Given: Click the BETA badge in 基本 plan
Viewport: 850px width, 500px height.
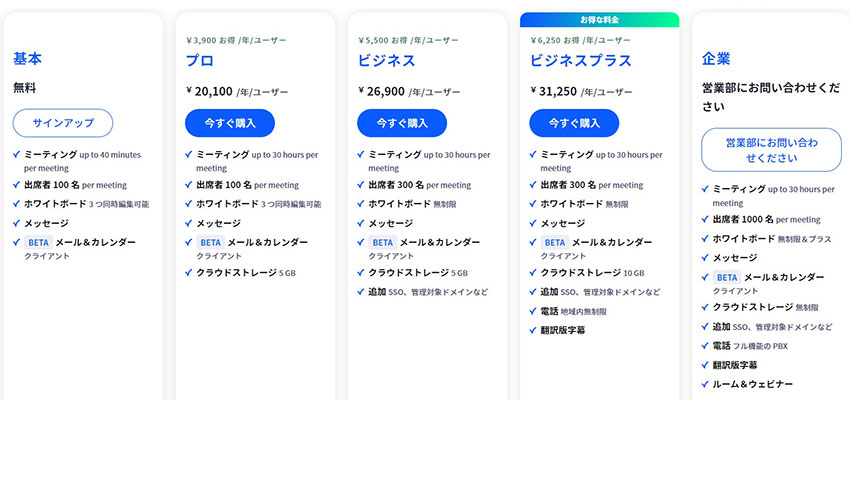Looking at the screenshot, I should click(x=39, y=242).
